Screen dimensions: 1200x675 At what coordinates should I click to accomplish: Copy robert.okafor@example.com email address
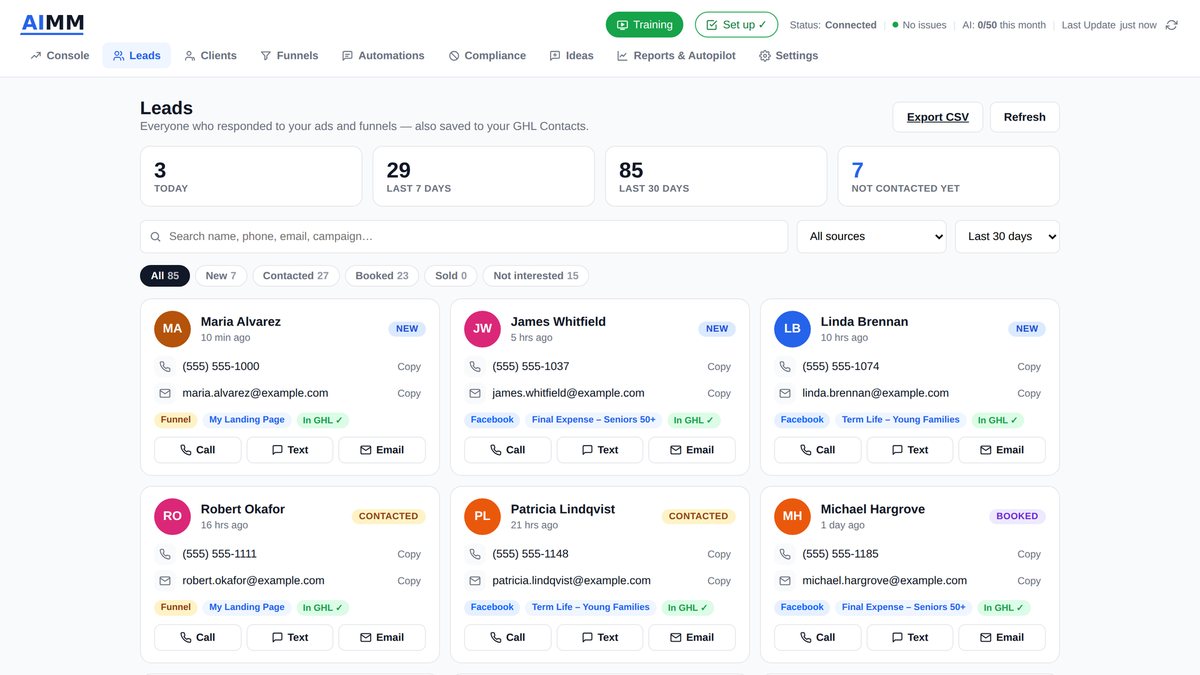(x=409, y=581)
